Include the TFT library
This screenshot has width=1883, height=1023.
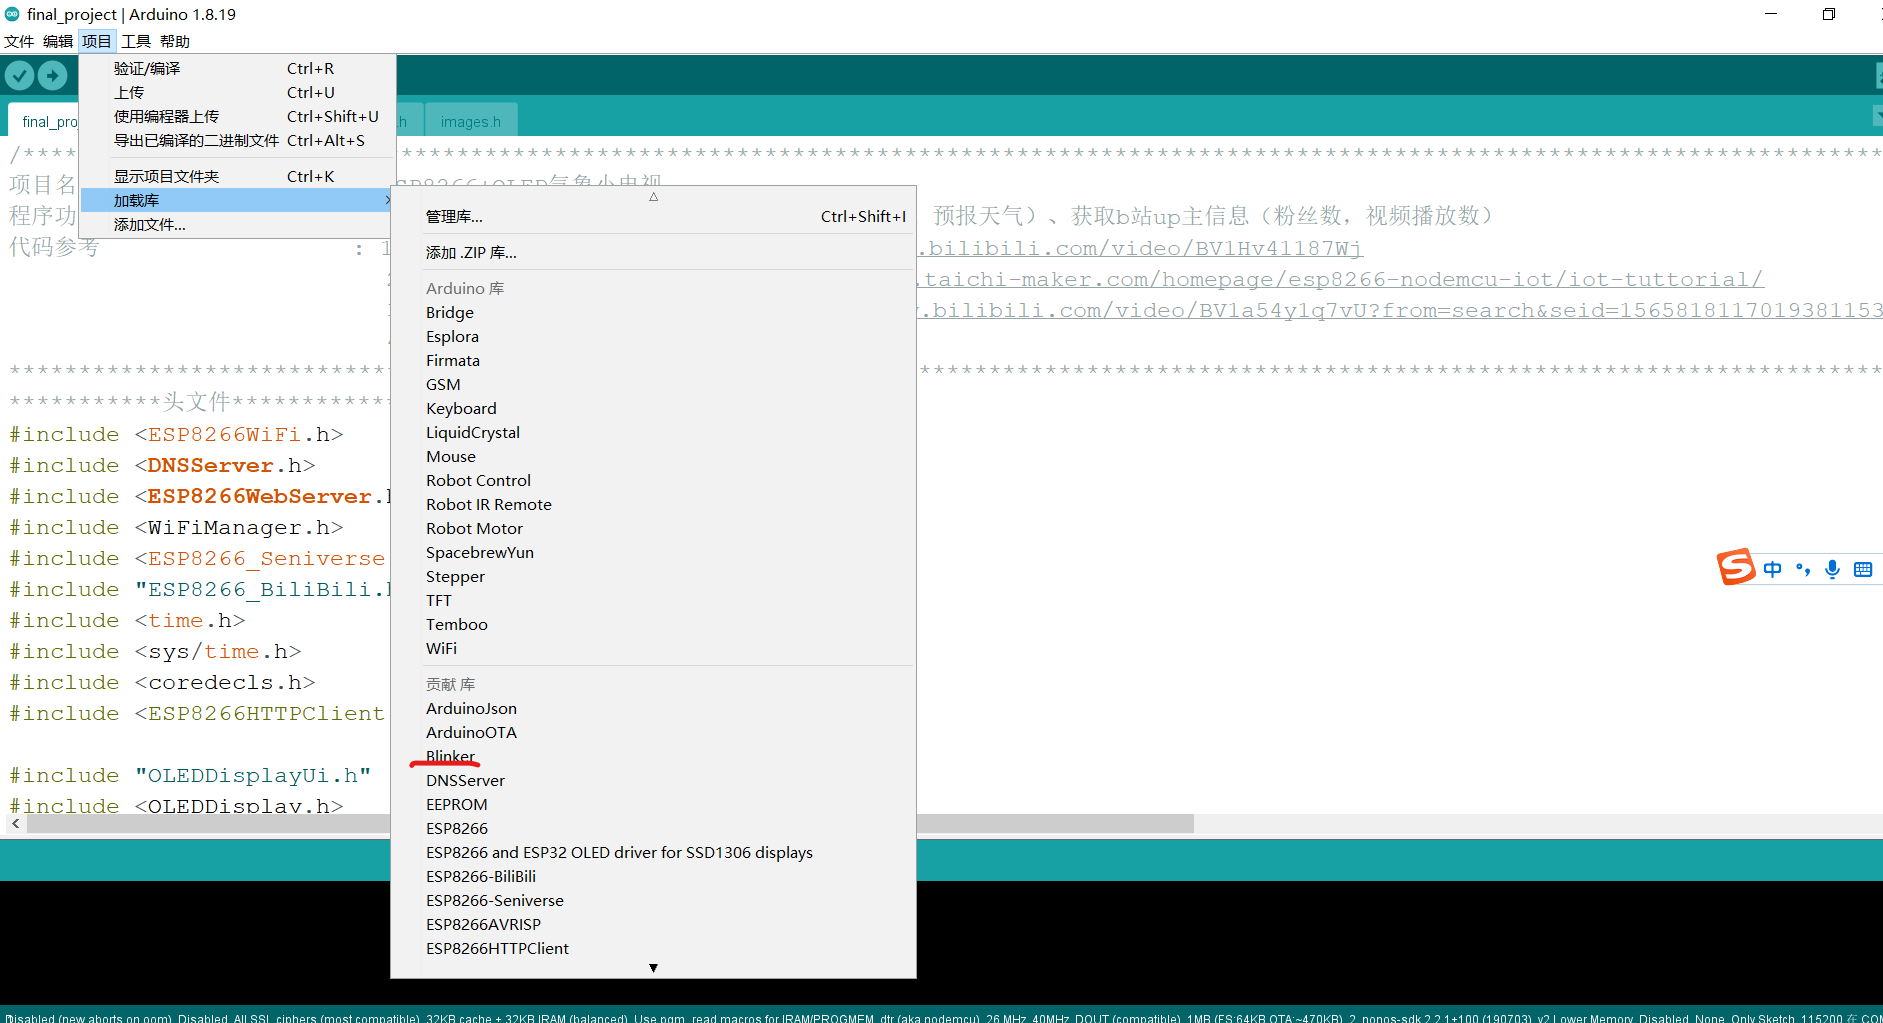(653, 600)
